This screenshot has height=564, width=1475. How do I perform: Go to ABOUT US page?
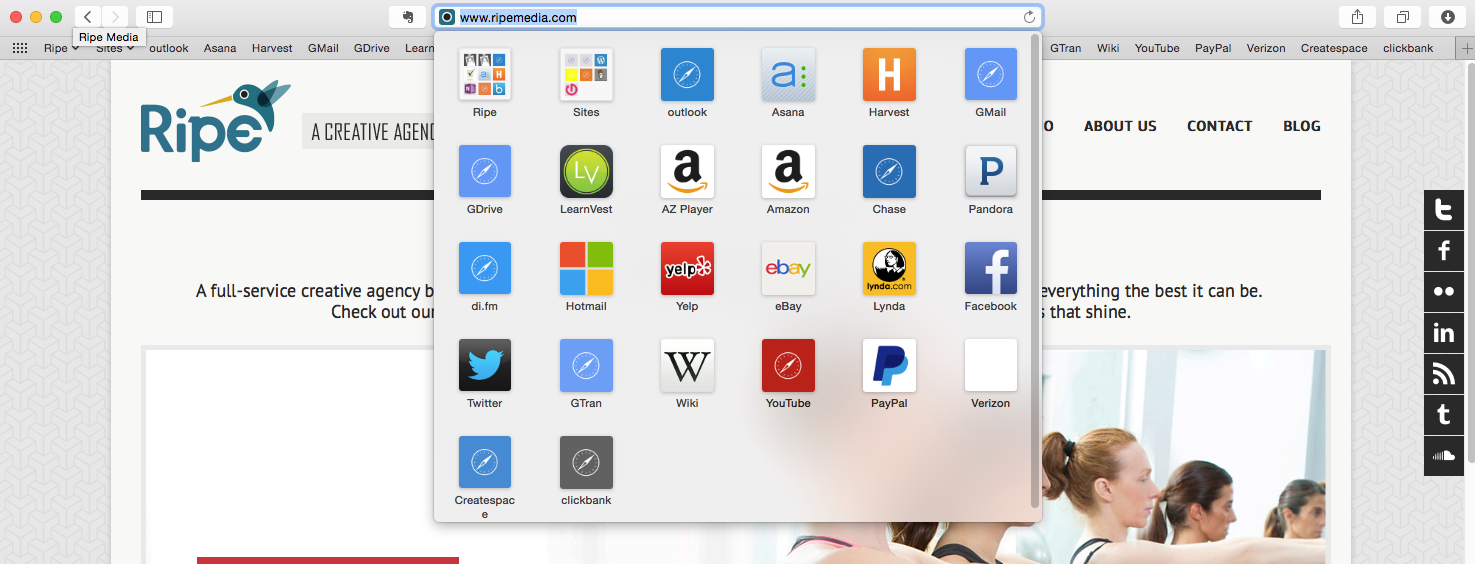[1120, 126]
